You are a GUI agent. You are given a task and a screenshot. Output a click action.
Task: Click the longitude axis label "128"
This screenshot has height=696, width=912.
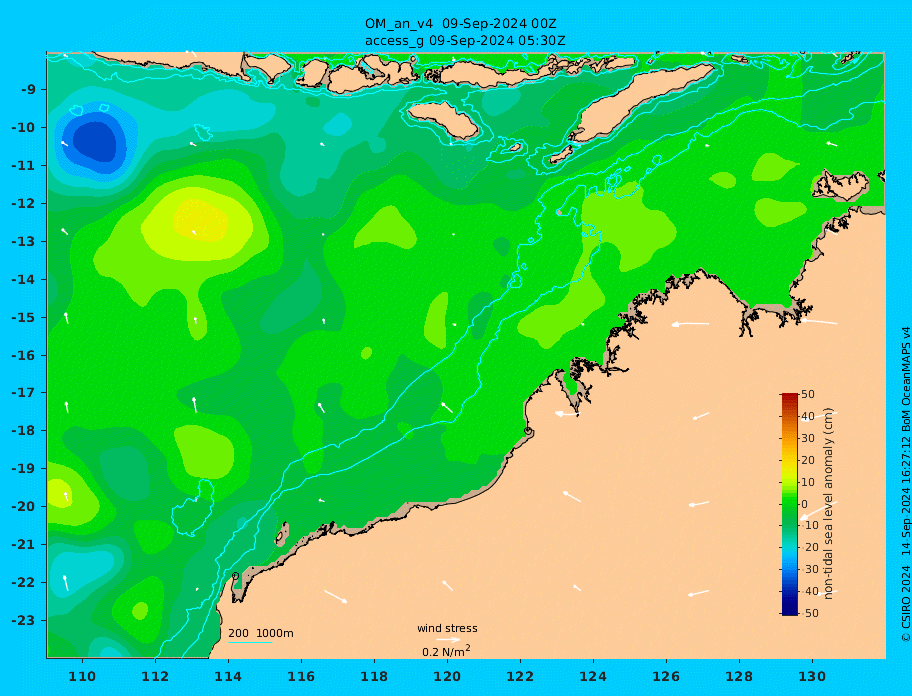739,676
